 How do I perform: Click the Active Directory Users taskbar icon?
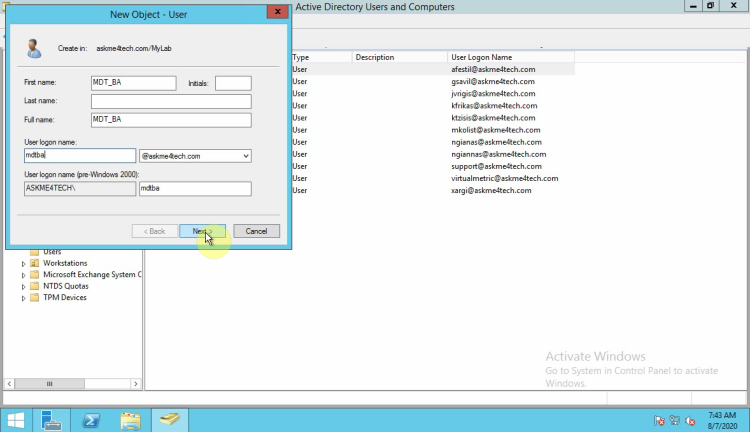pyautogui.click(x=170, y=419)
